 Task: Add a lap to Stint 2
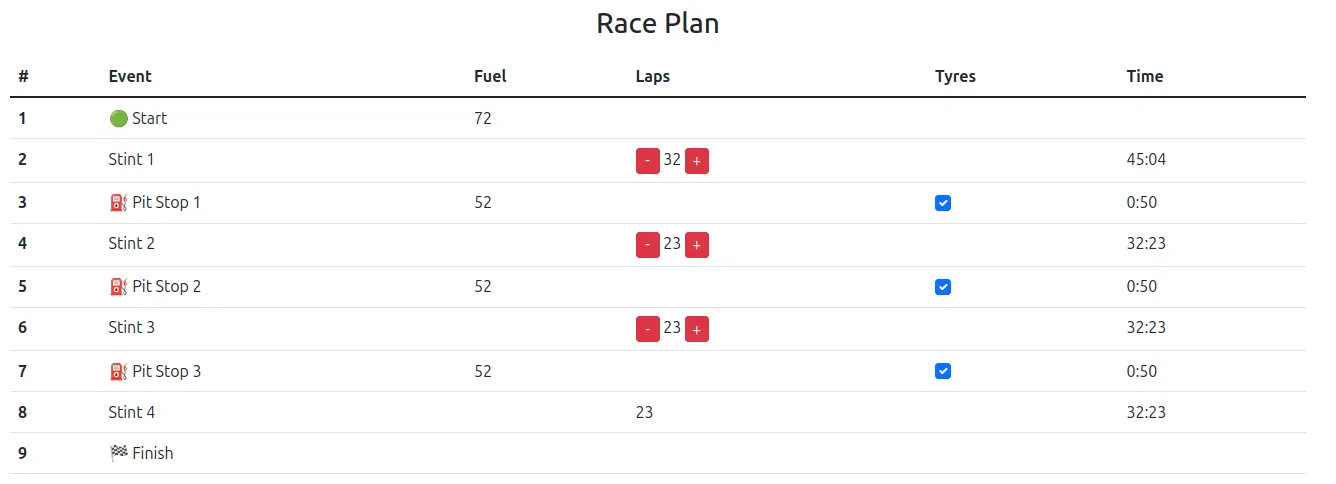[697, 245]
